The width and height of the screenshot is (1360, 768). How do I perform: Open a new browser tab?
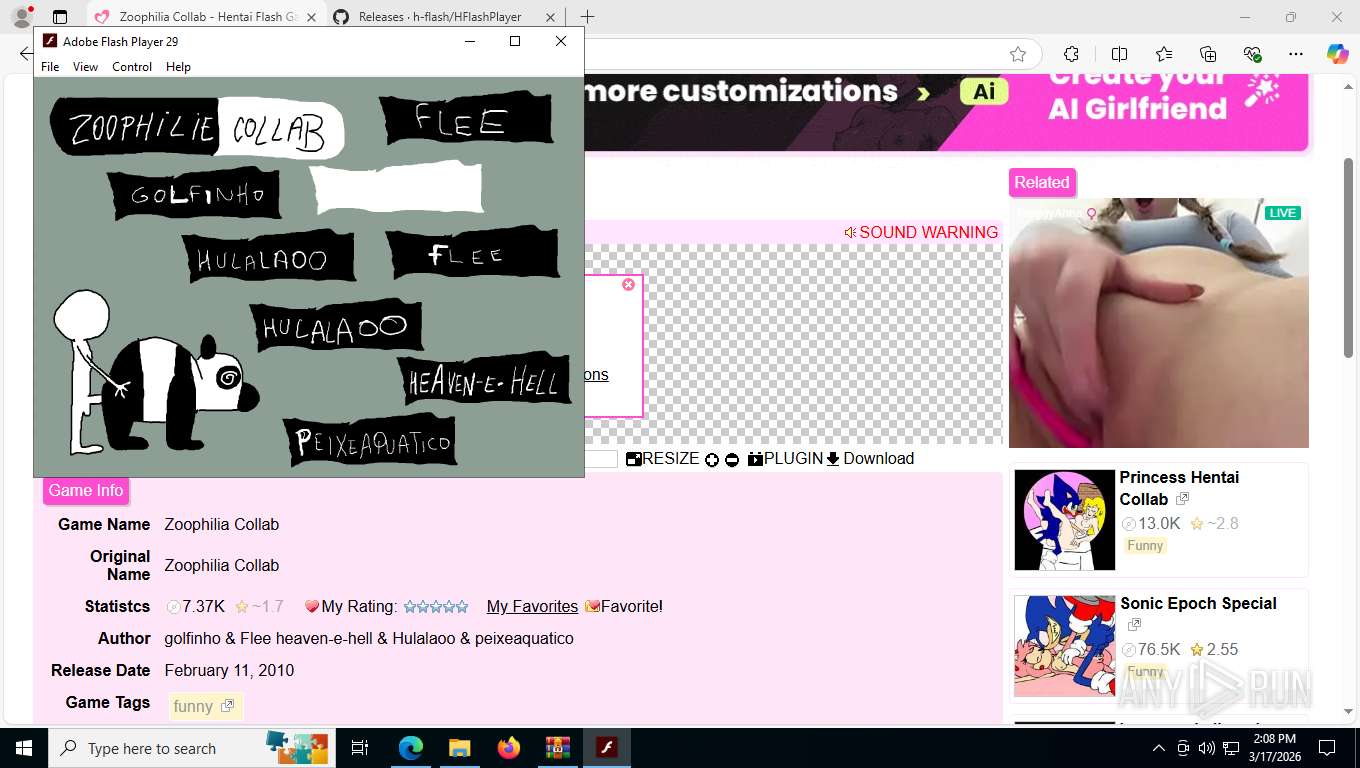tap(587, 17)
